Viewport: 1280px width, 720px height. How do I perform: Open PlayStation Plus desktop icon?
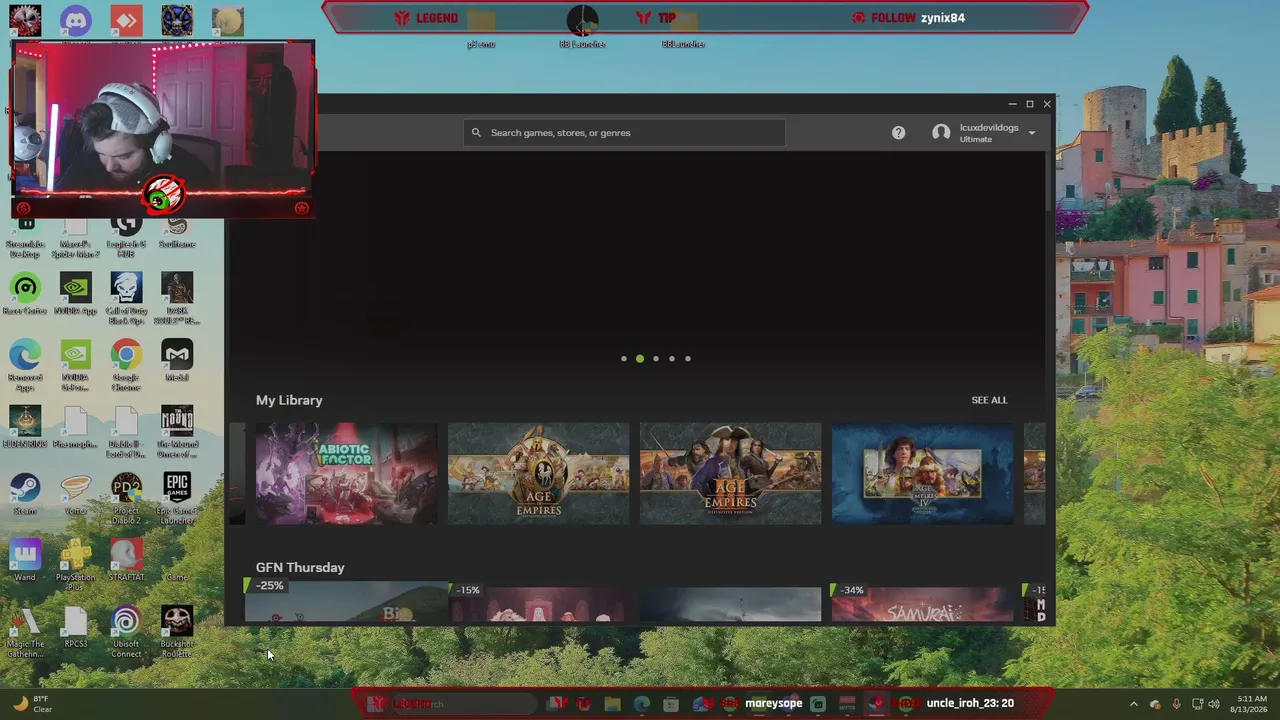tap(76, 565)
